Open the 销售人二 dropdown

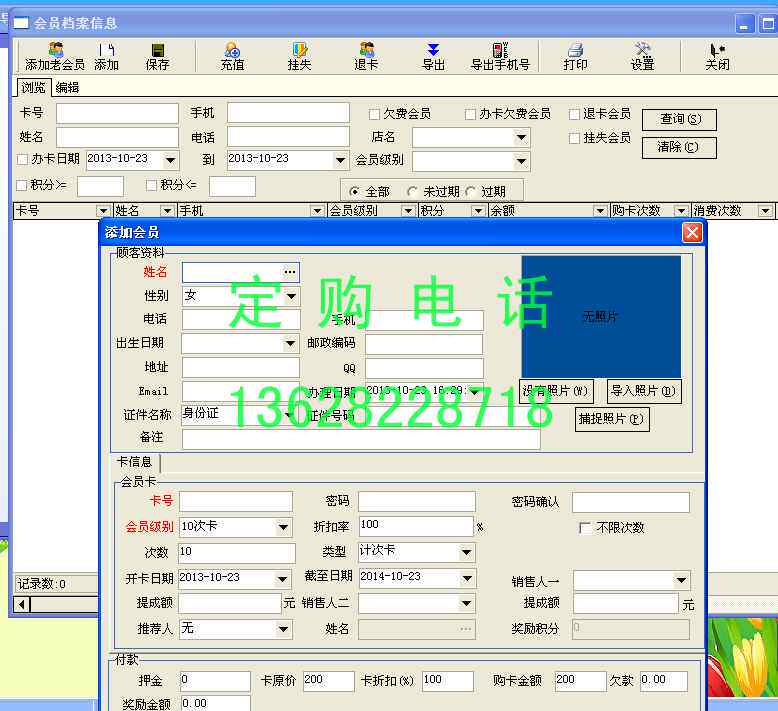click(x=466, y=603)
